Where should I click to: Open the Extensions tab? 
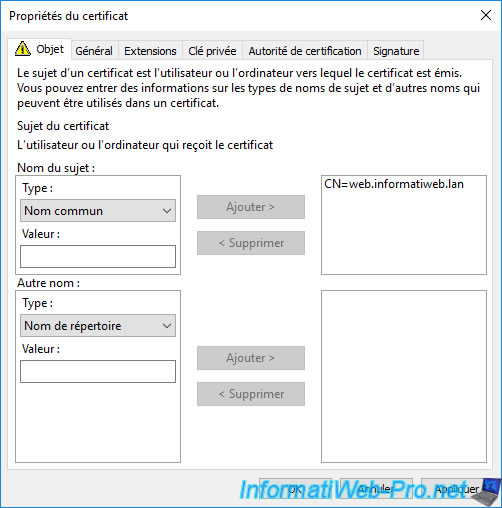tap(150, 51)
